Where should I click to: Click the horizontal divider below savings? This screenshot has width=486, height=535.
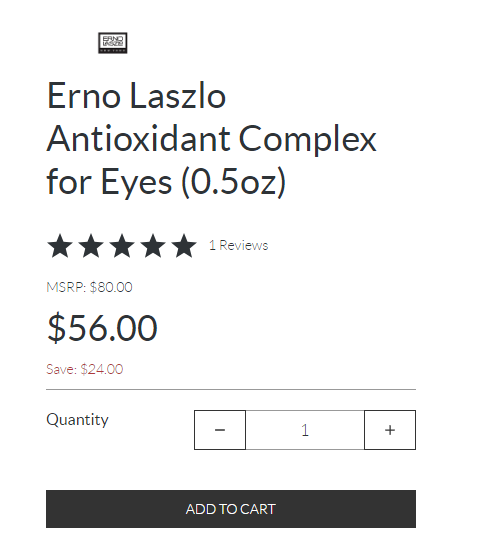tap(231, 389)
